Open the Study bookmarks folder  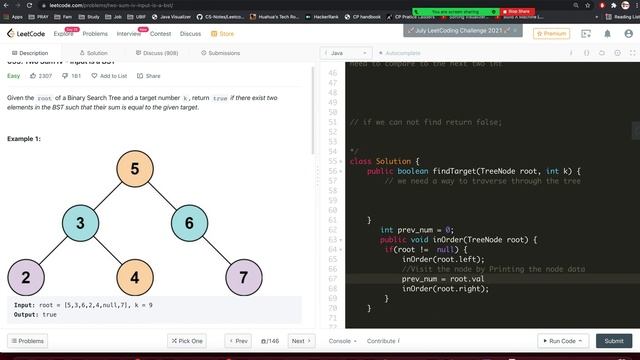[x=89, y=17]
